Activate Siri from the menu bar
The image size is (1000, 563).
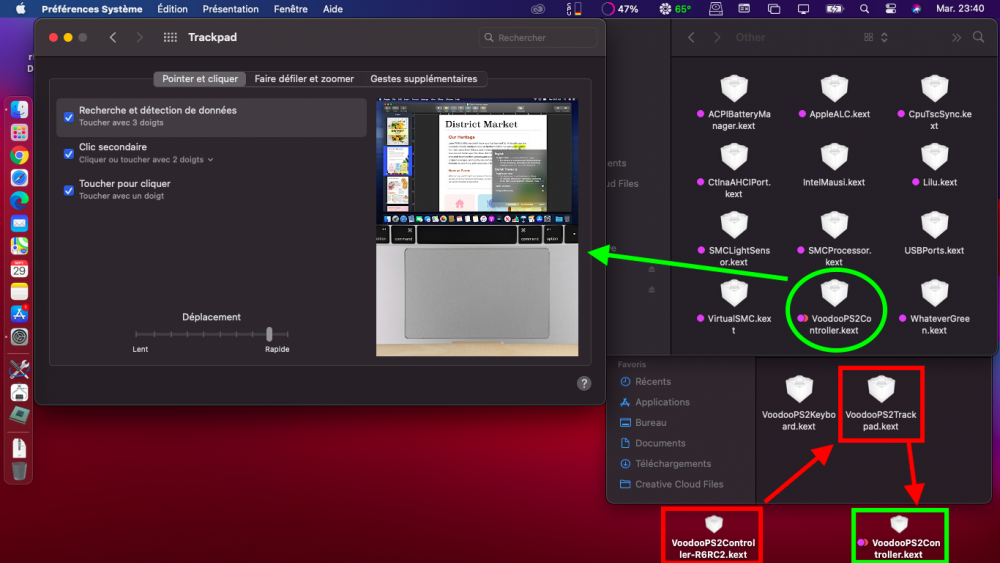click(x=916, y=9)
